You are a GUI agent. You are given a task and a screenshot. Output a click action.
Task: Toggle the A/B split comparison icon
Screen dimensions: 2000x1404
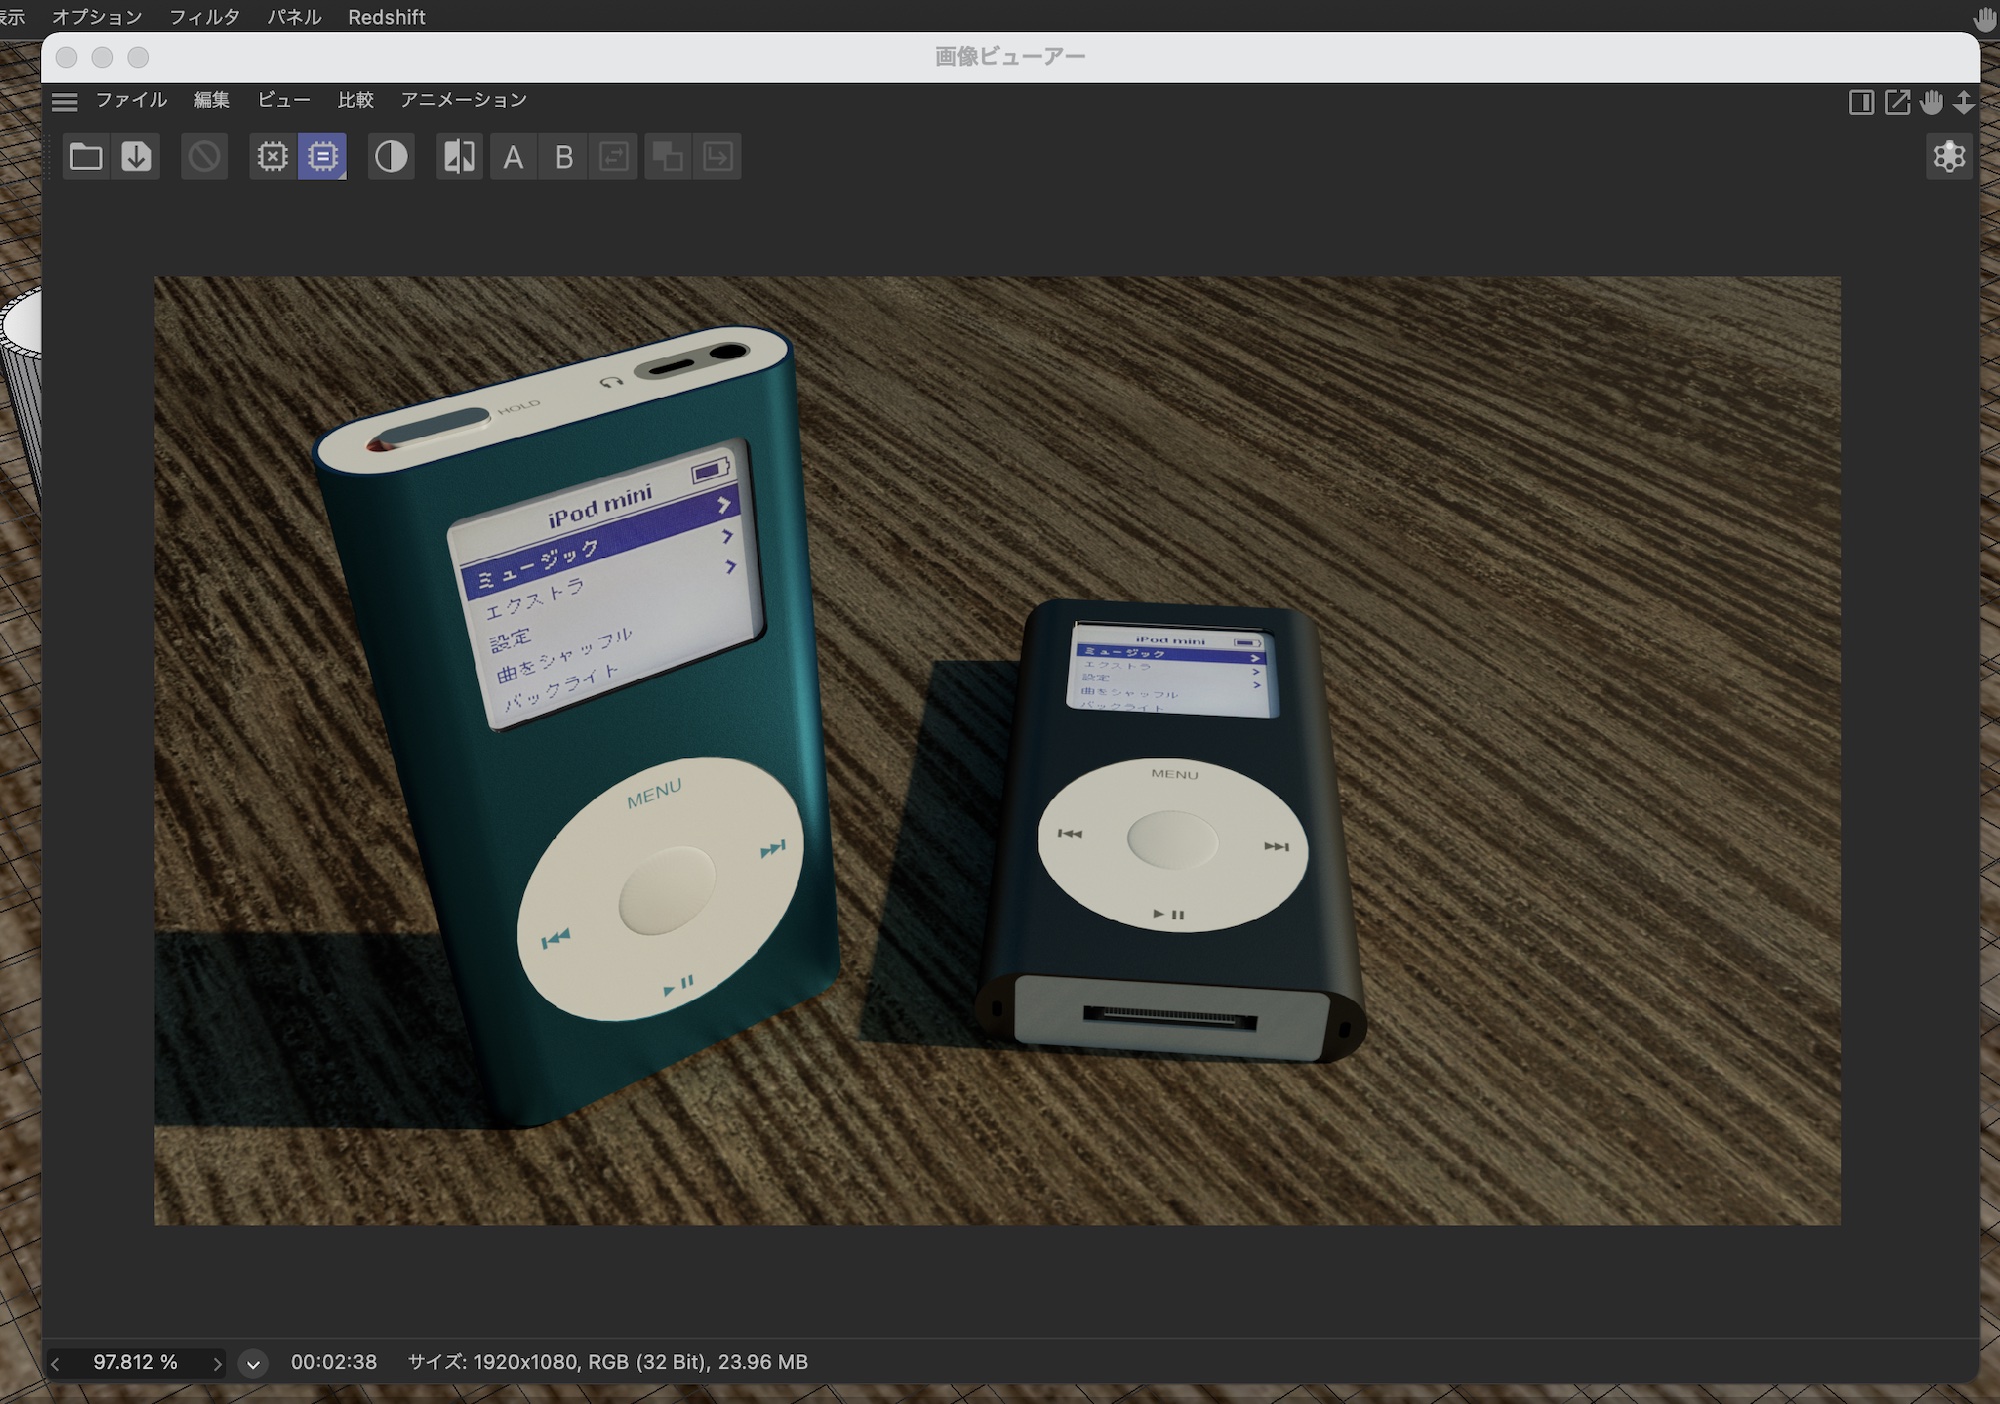pyautogui.click(x=460, y=157)
